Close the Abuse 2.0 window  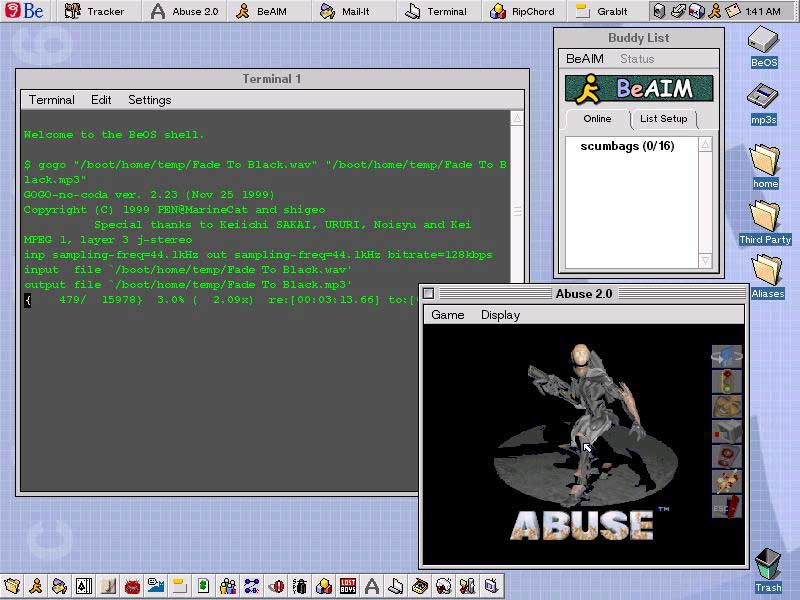[429, 293]
